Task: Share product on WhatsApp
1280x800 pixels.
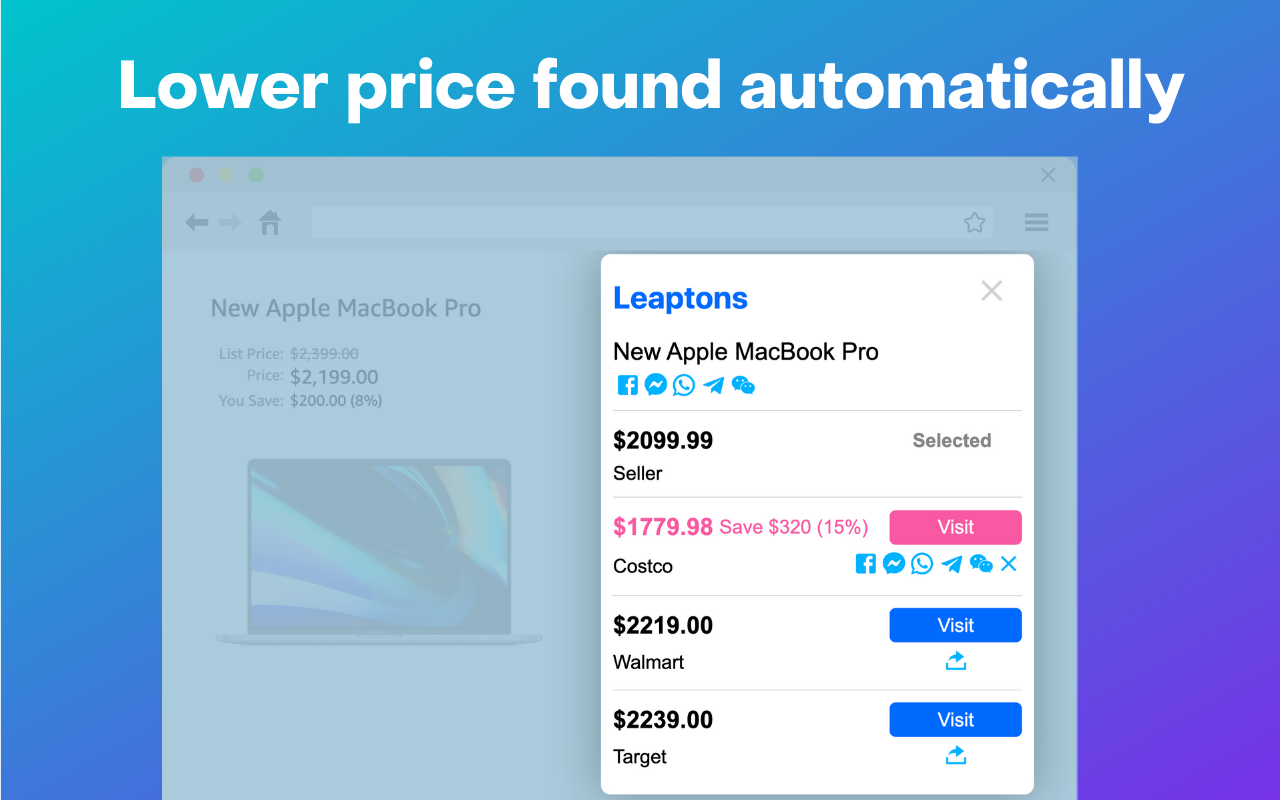Action: pyautogui.click(x=683, y=385)
